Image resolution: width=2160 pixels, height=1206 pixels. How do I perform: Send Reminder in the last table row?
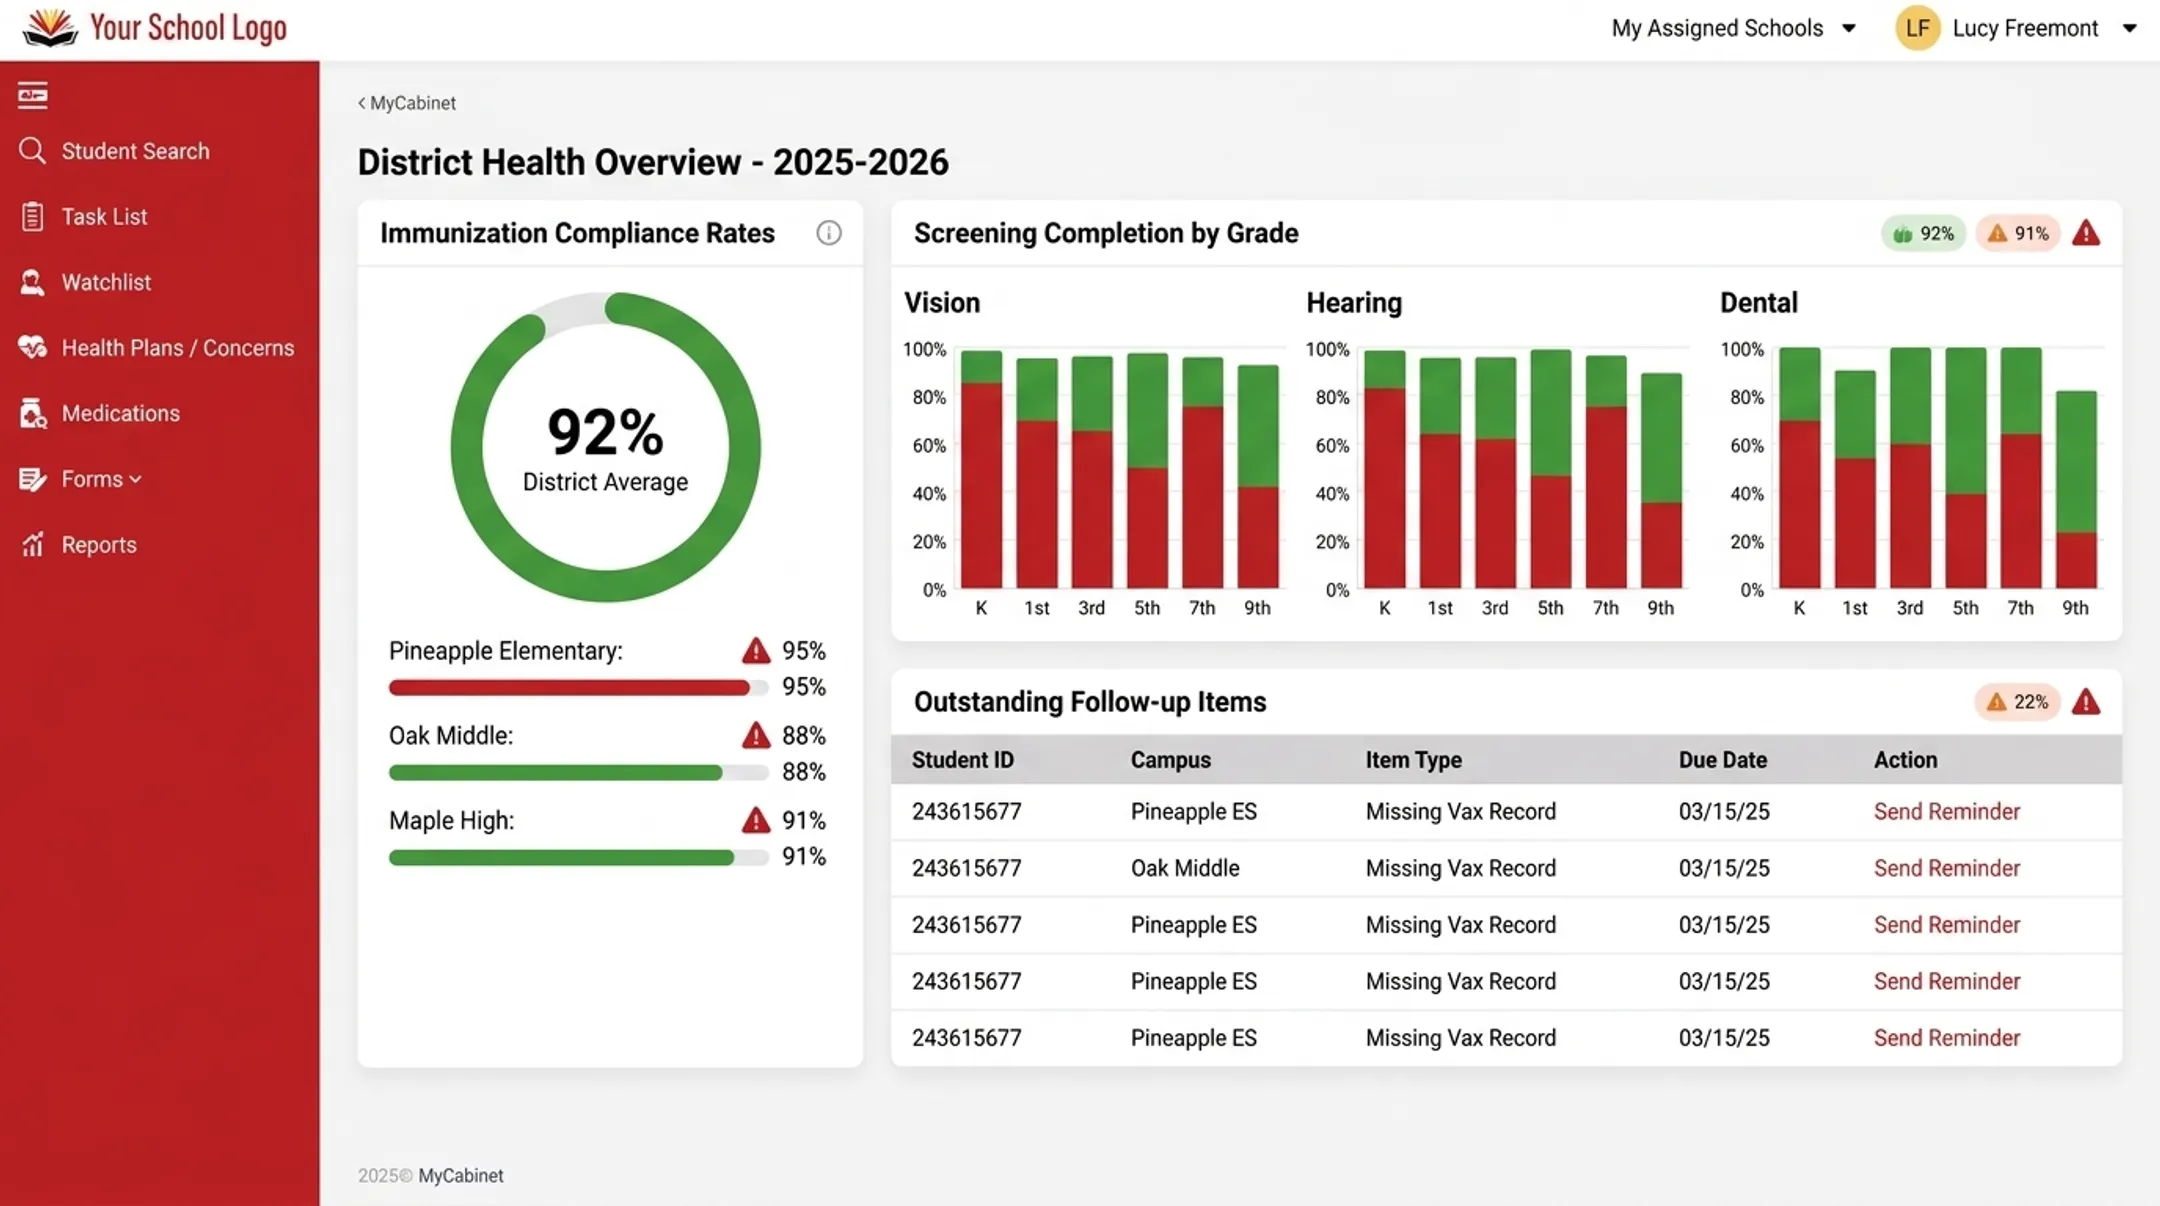pos(1946,1038)
